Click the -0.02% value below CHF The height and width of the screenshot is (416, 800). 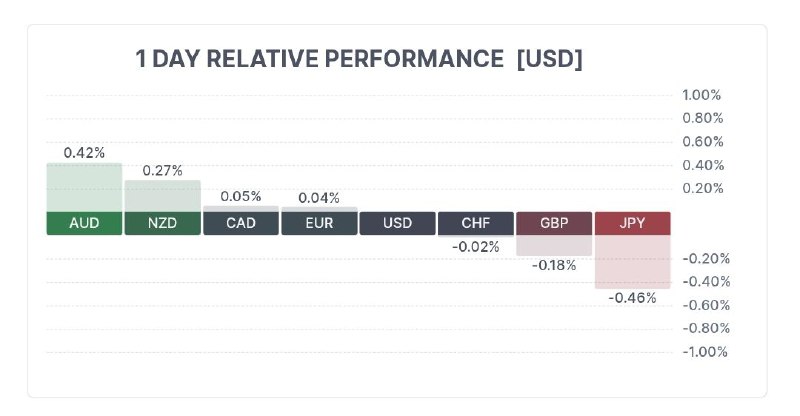point(475,247)
